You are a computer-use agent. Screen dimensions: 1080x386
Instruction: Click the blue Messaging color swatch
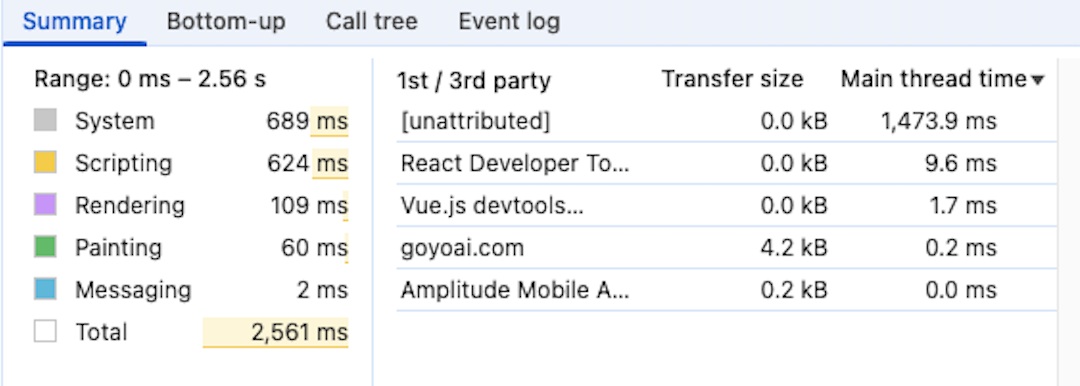[x=45, y=290]
